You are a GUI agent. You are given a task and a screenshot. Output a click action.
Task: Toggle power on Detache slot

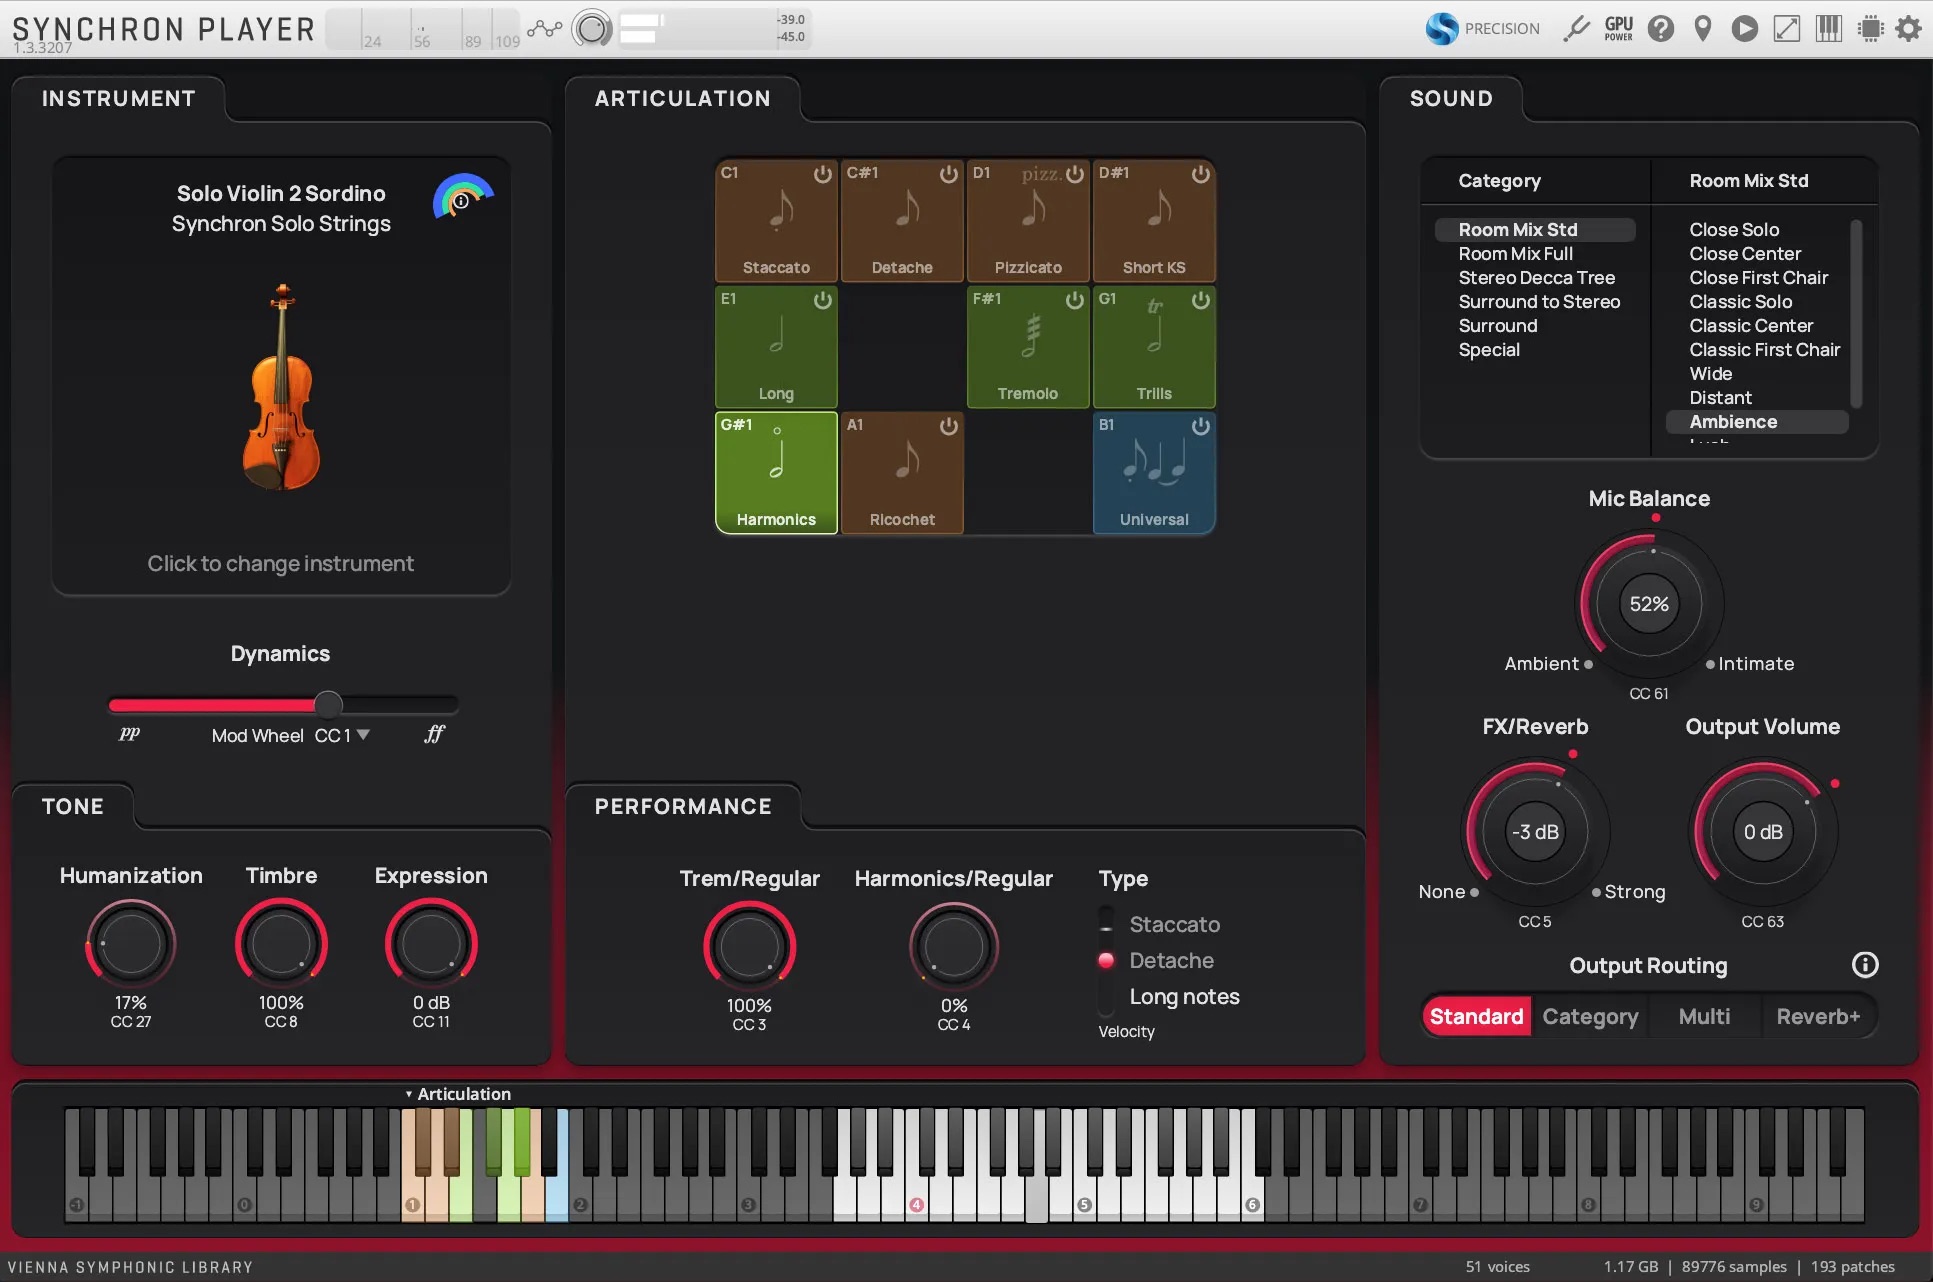pyautogui.click(x=948, y=174)
